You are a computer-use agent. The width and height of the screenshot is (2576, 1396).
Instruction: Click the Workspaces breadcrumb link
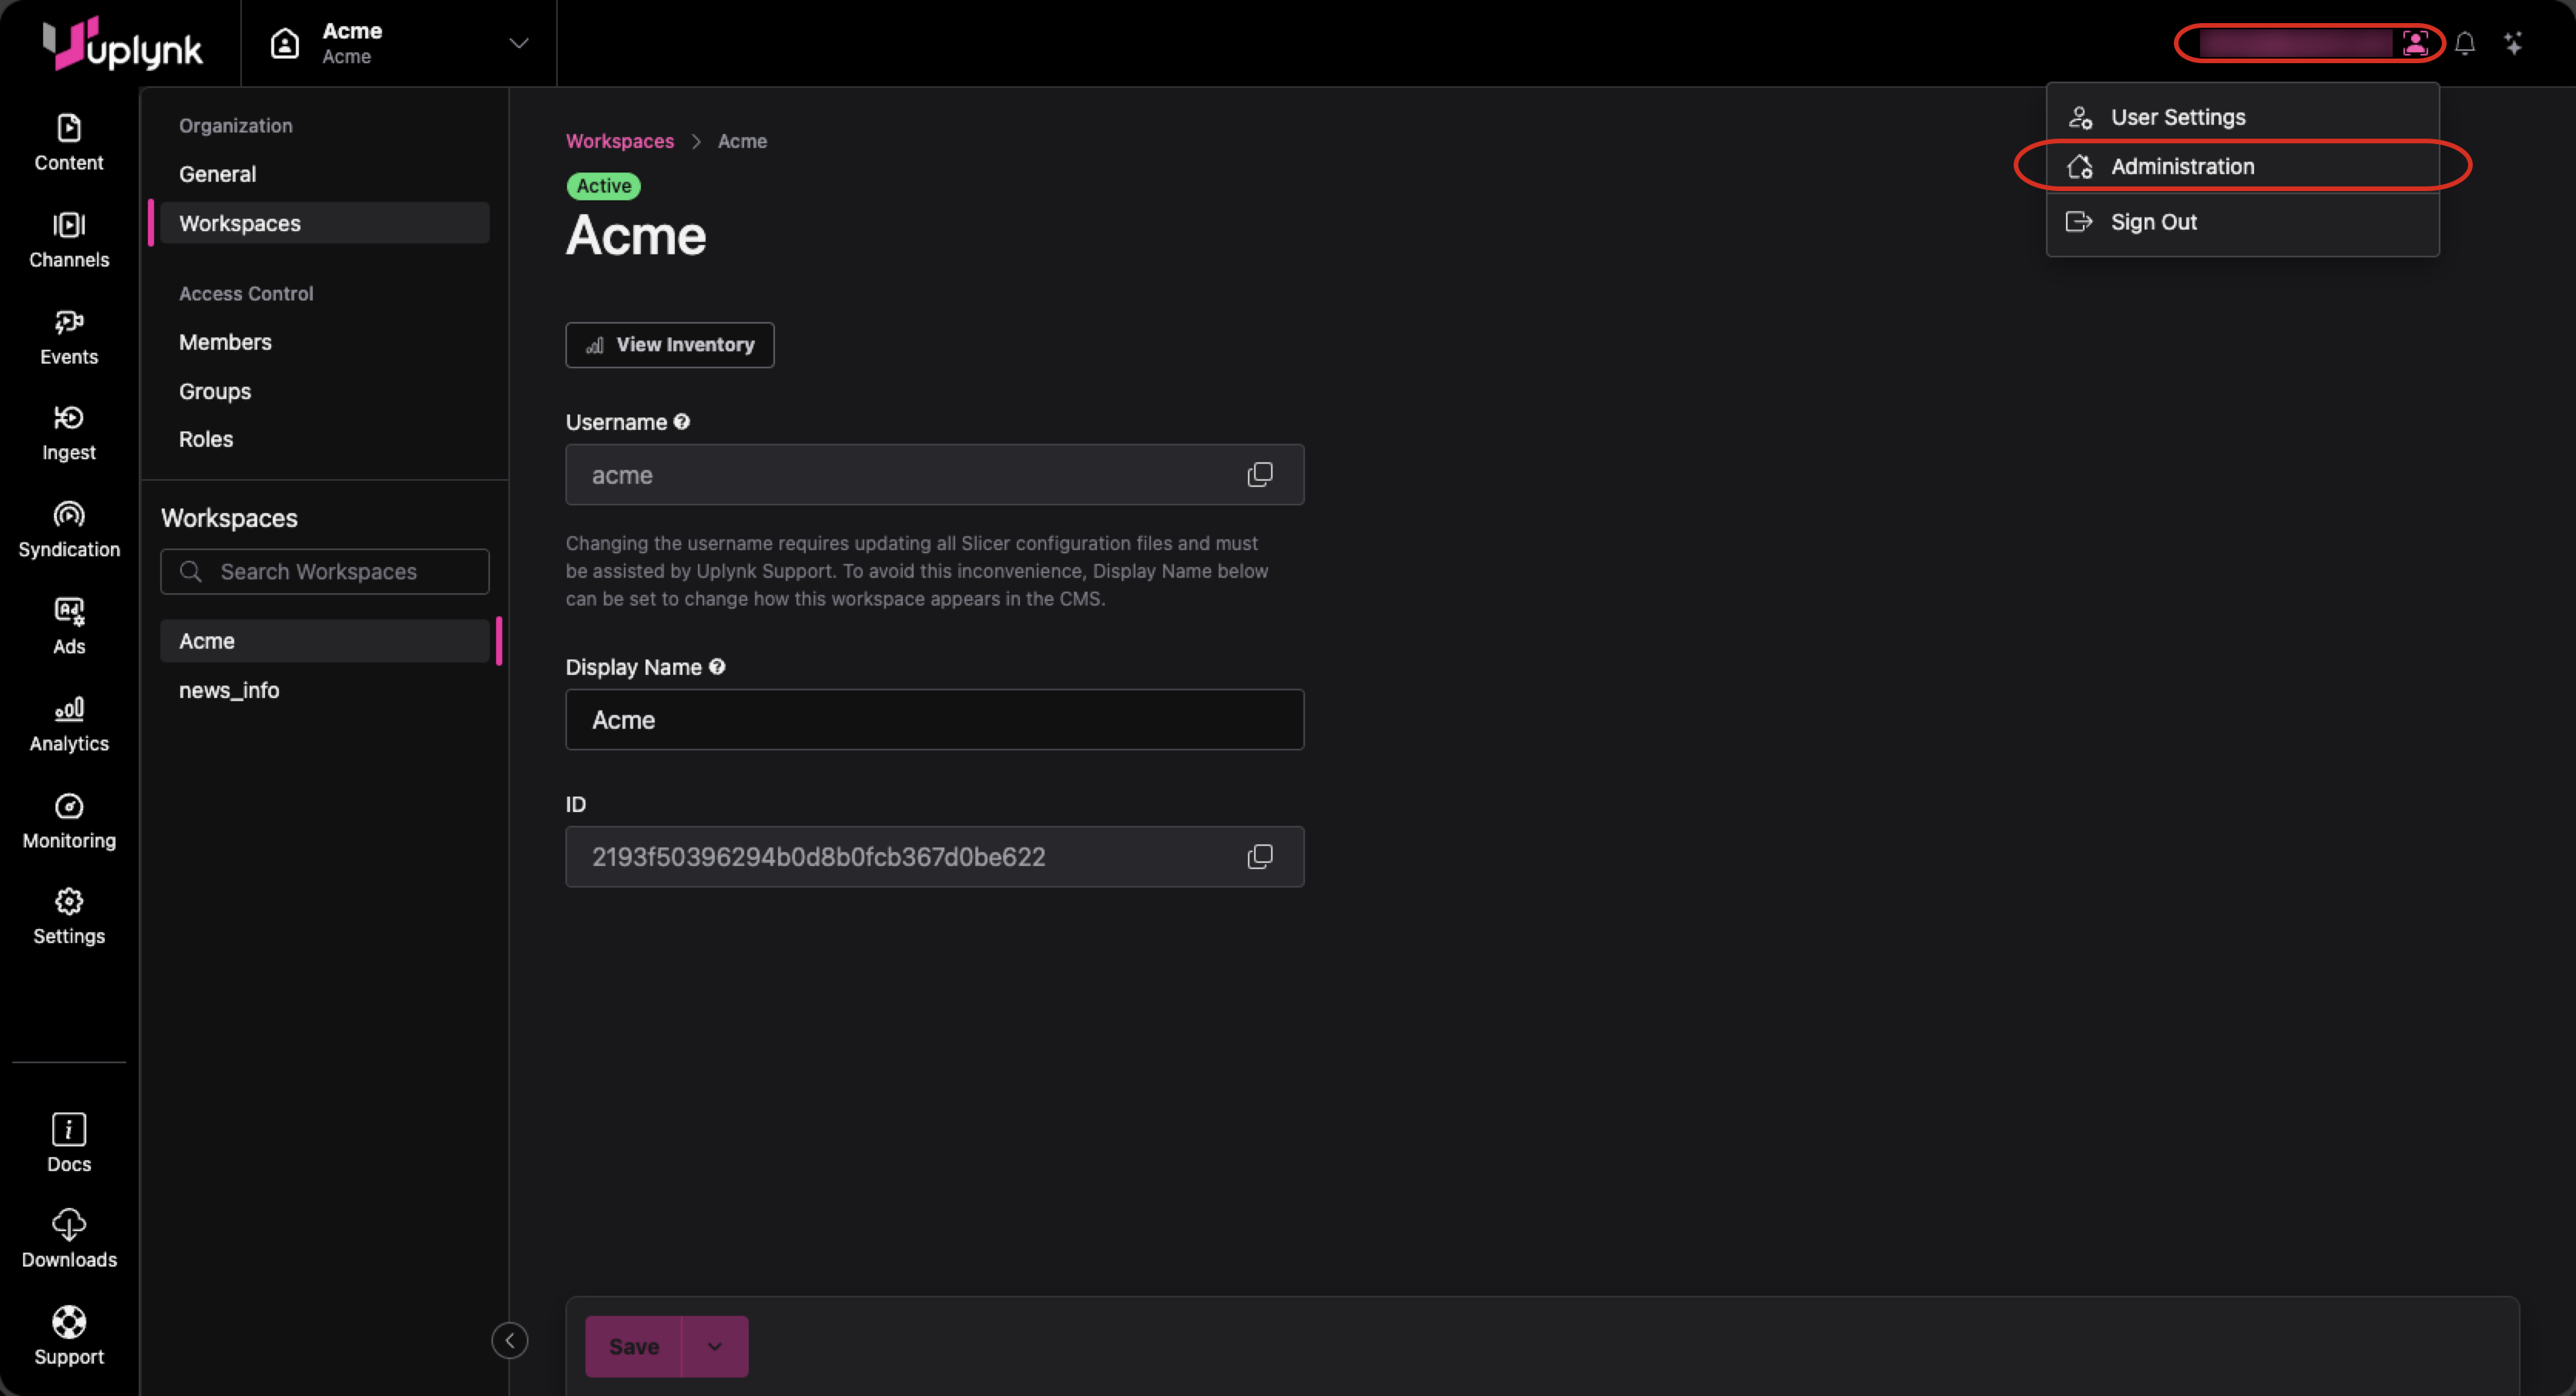click(619, 141)
